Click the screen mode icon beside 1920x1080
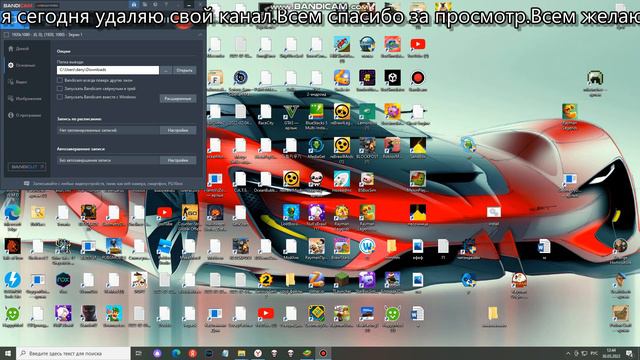This screenshot has height=360, width=640. coord(6,35)
